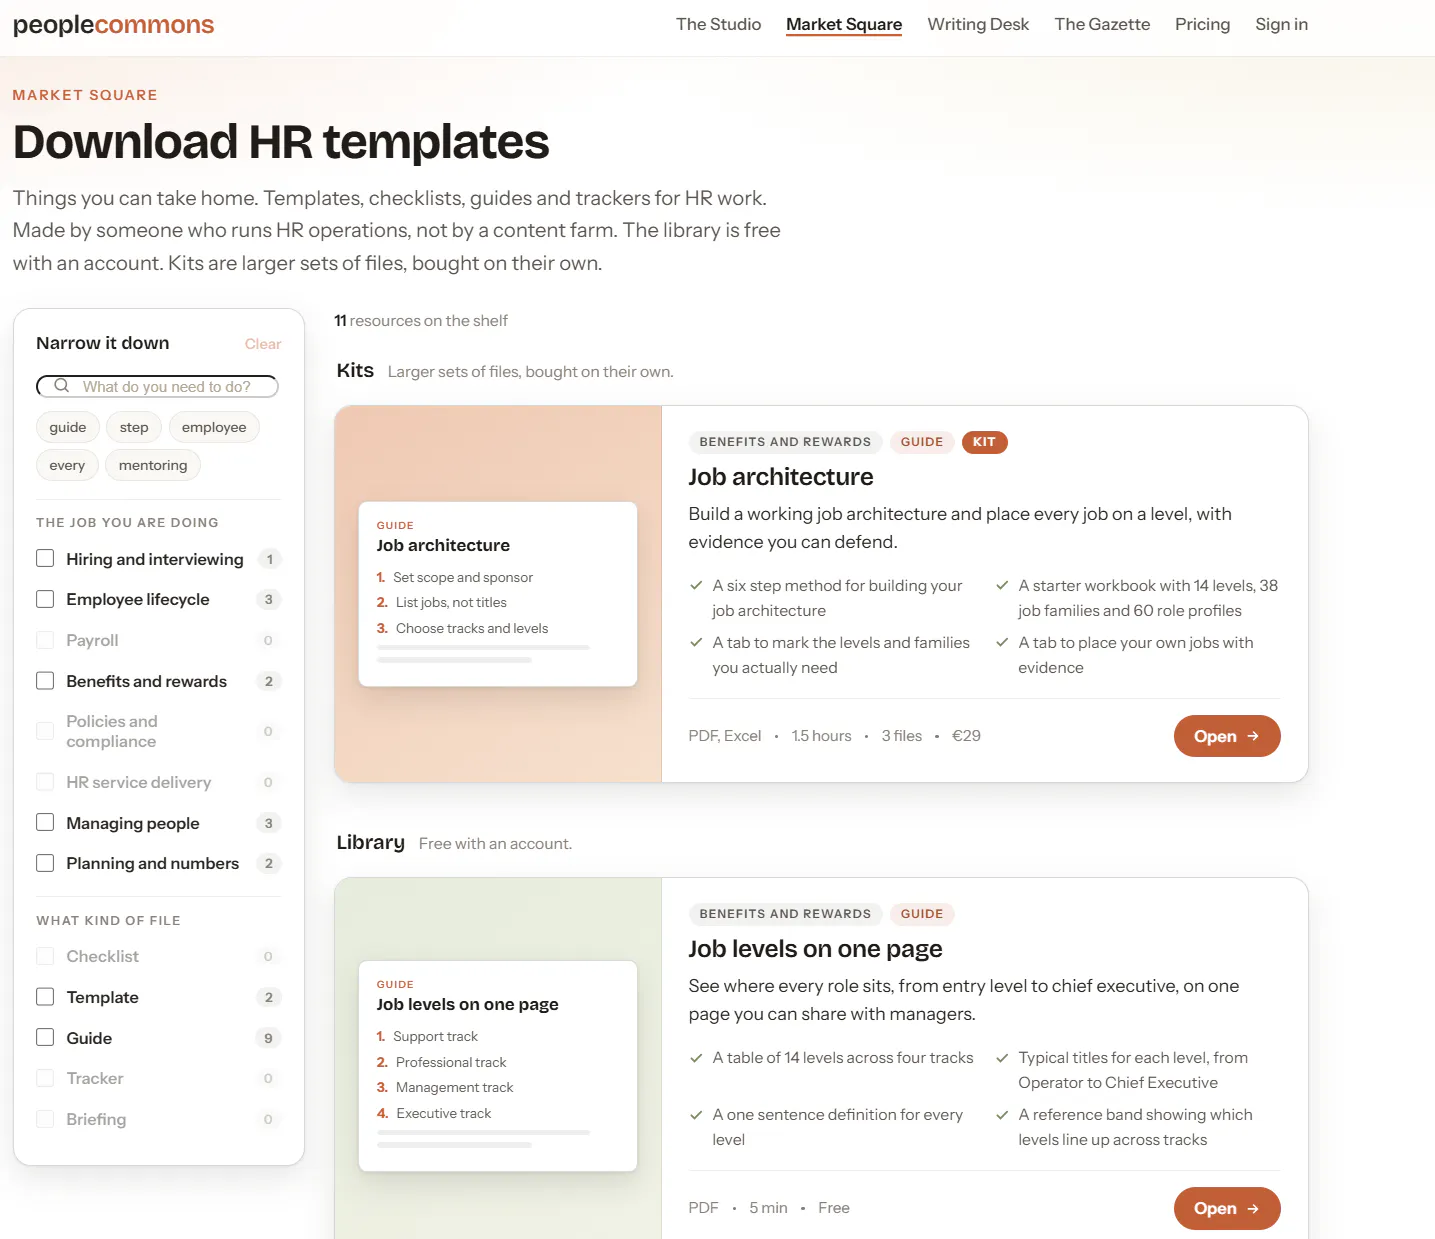Open the Pricing page link
This screenshot has width=1435, height=1239.
pyautogui.click(x=1202, y=24)
